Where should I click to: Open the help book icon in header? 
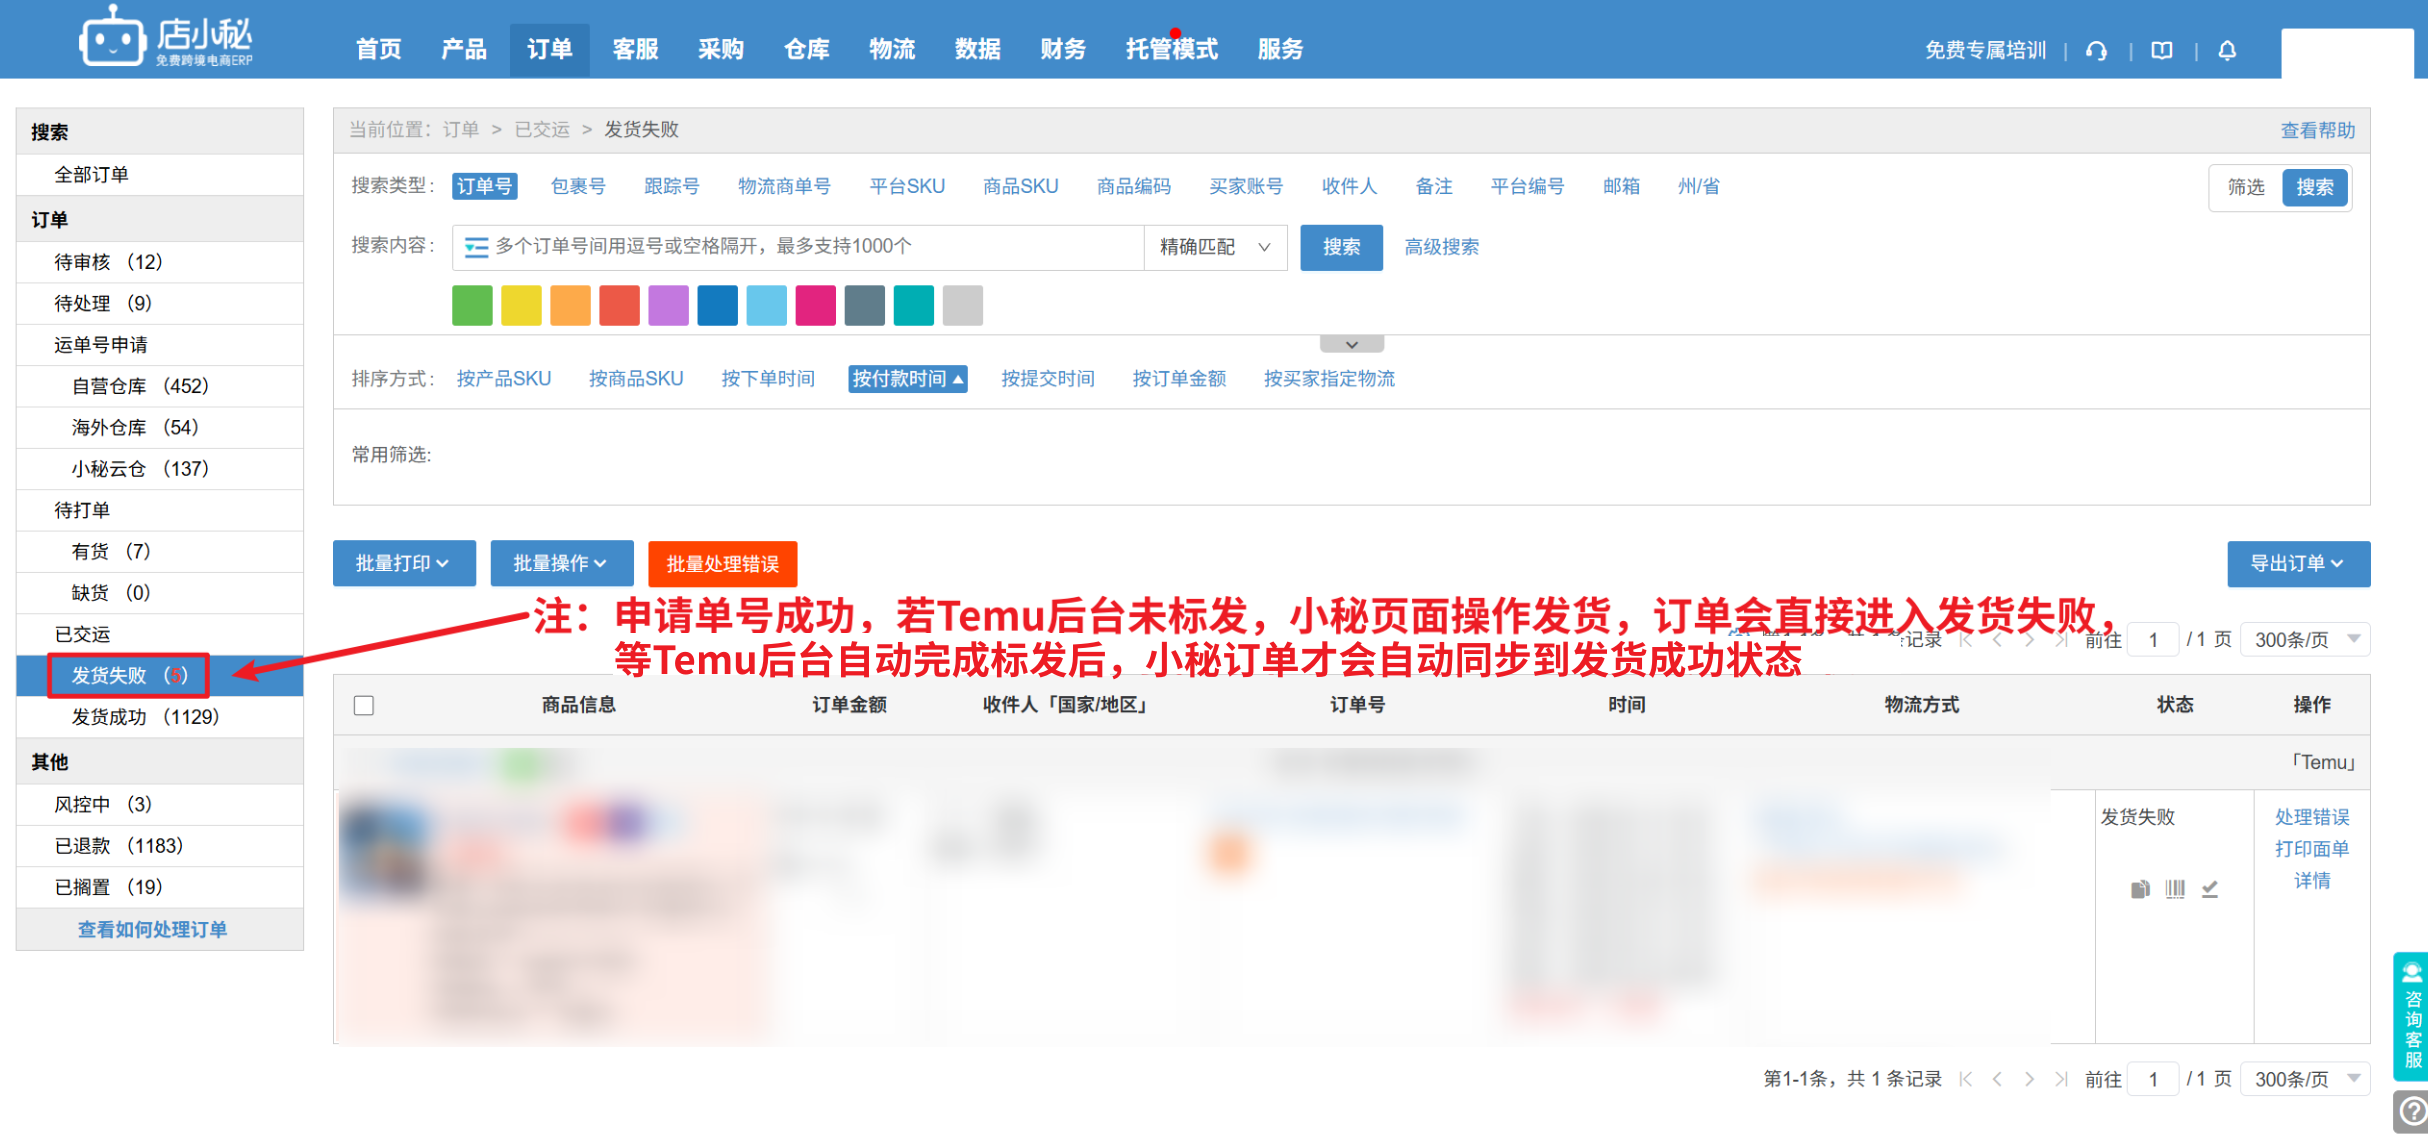[x=2162, y=50]
